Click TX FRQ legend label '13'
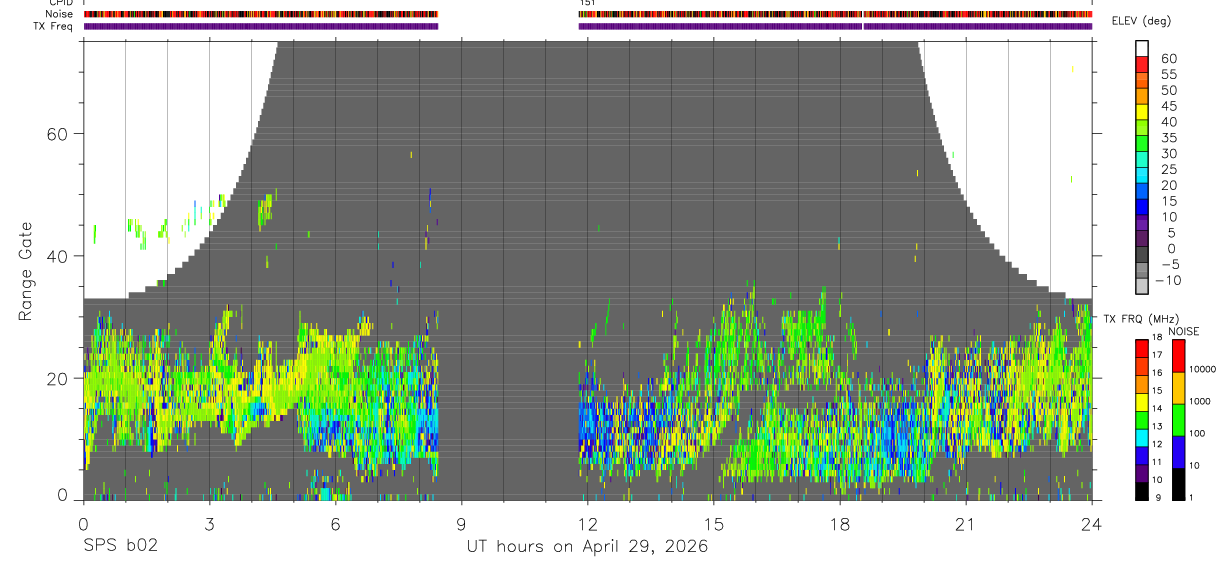 [1159, 426]
